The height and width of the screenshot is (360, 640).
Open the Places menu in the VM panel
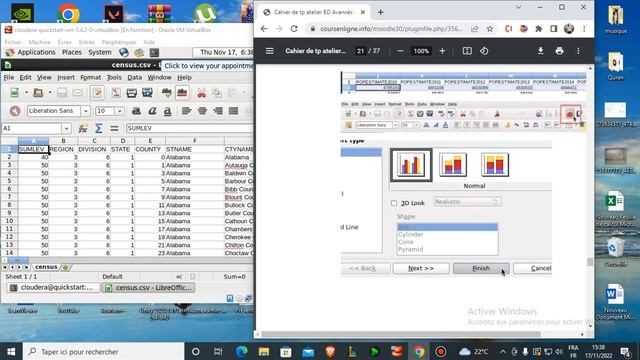(x=71, y=52)
